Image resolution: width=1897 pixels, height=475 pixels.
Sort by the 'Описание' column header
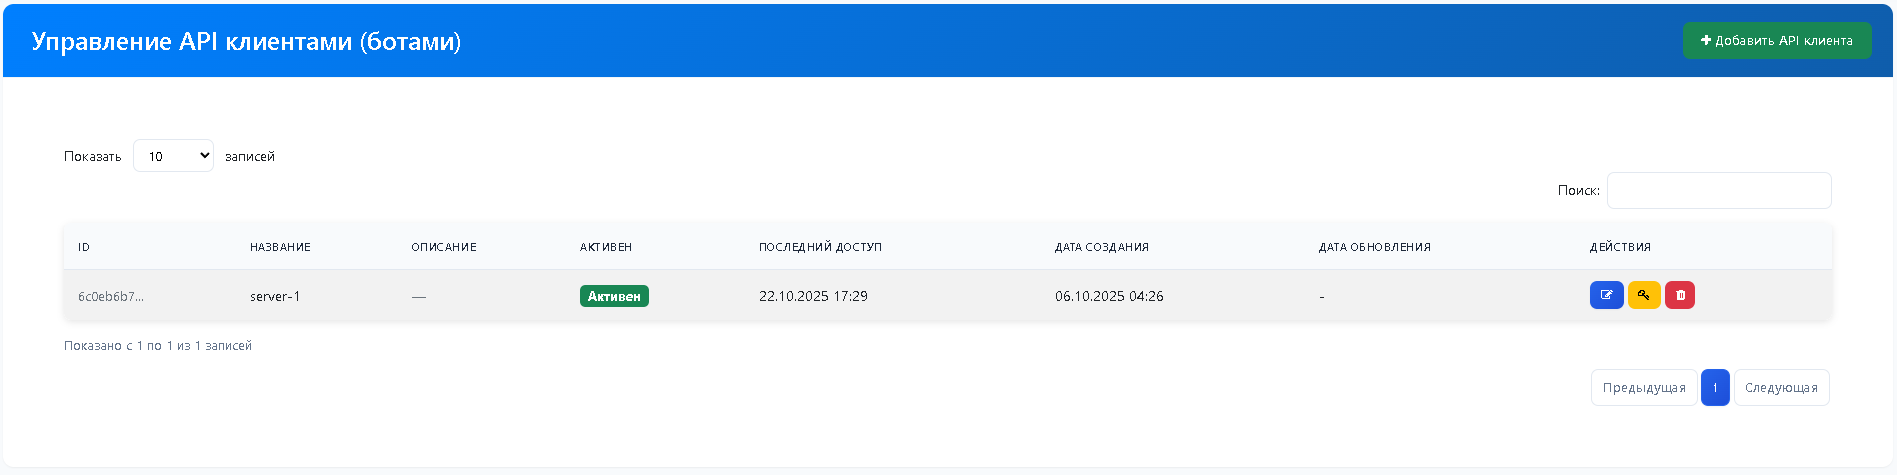click(x=443, y=247)
